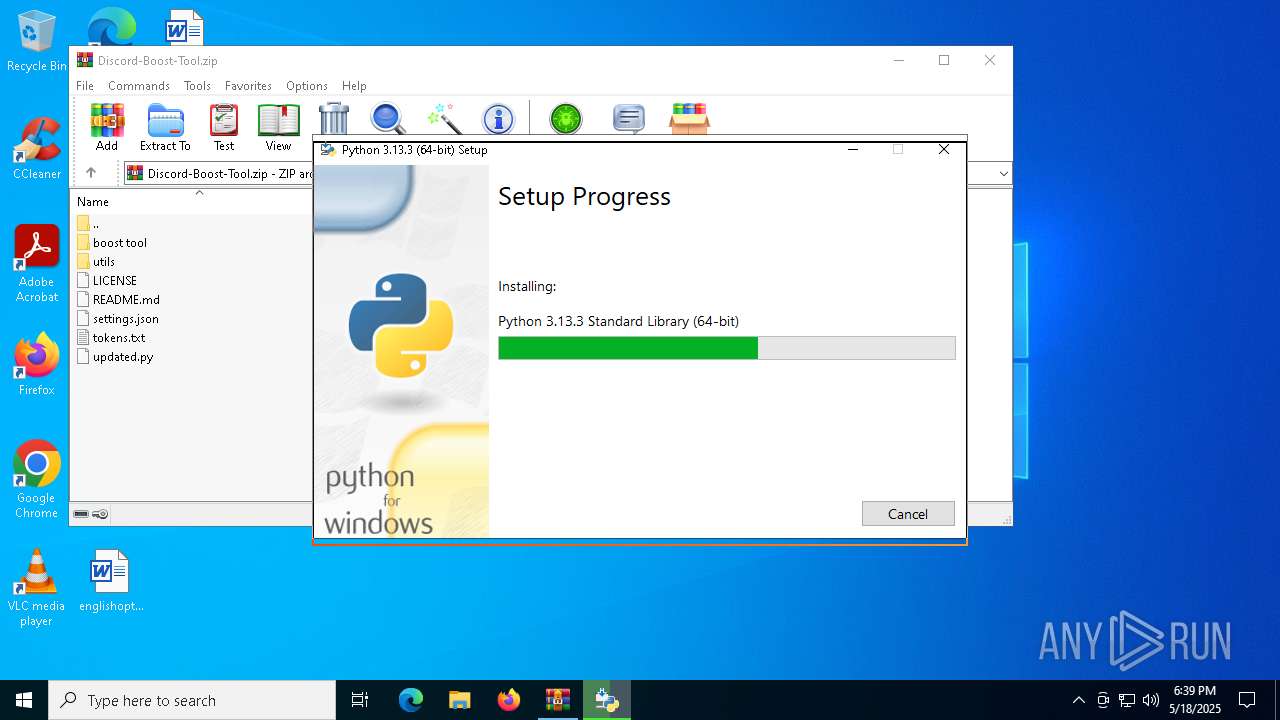Open the Adobe Acrobat desktop shortcut
Viewport: 1280px width, 720px height.
click(37, 264)
